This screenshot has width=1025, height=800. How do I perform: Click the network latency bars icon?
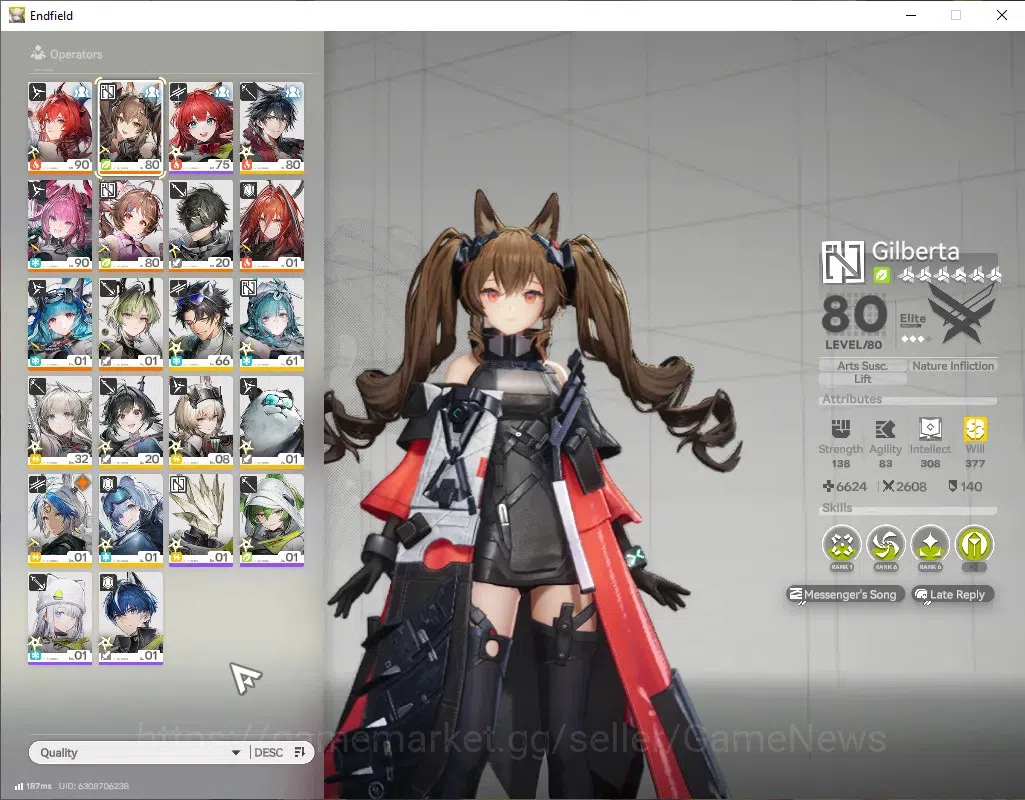(19, 786)
